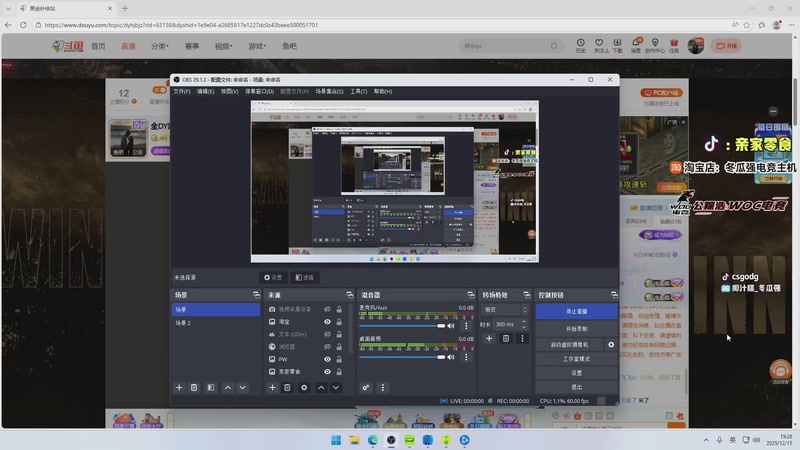The image size is (800, 450).
Task: Open virtual camera settings gear icon
Action: point(611,344)
